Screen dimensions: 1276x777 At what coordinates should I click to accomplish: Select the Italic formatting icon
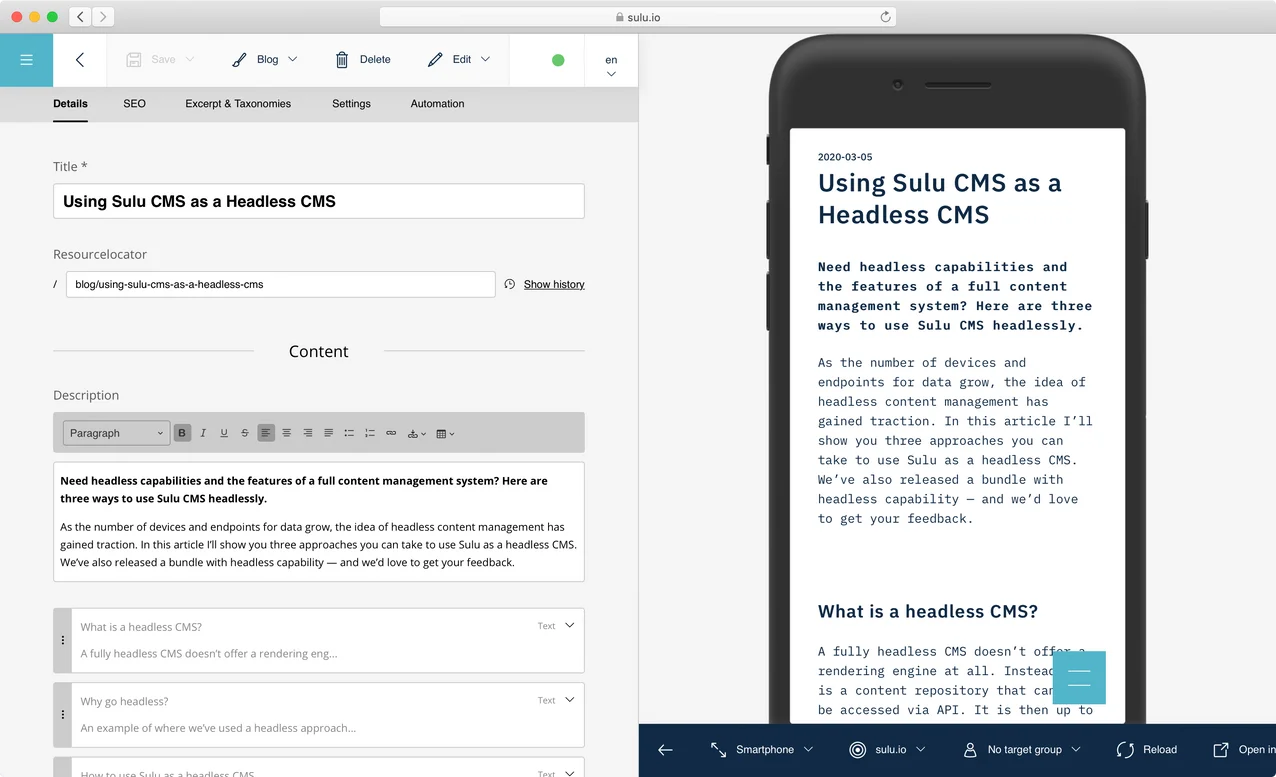point(203,432)
